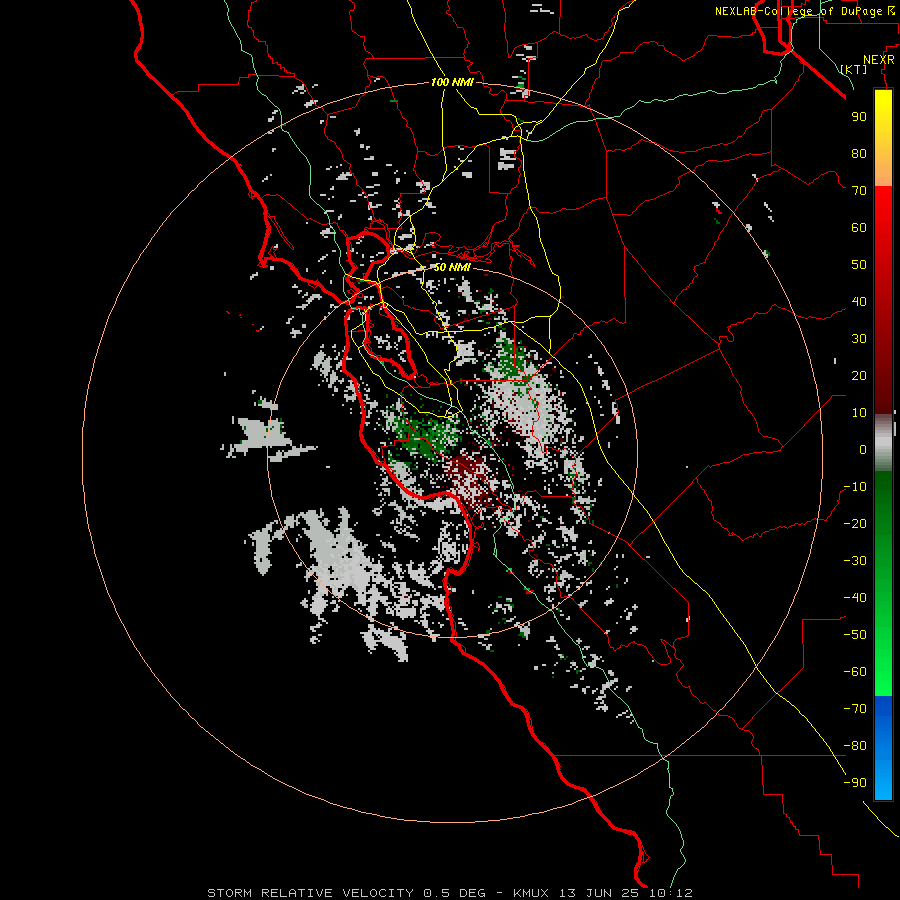
Task: Select the positive 10 scale label
Action: [859, 413]
